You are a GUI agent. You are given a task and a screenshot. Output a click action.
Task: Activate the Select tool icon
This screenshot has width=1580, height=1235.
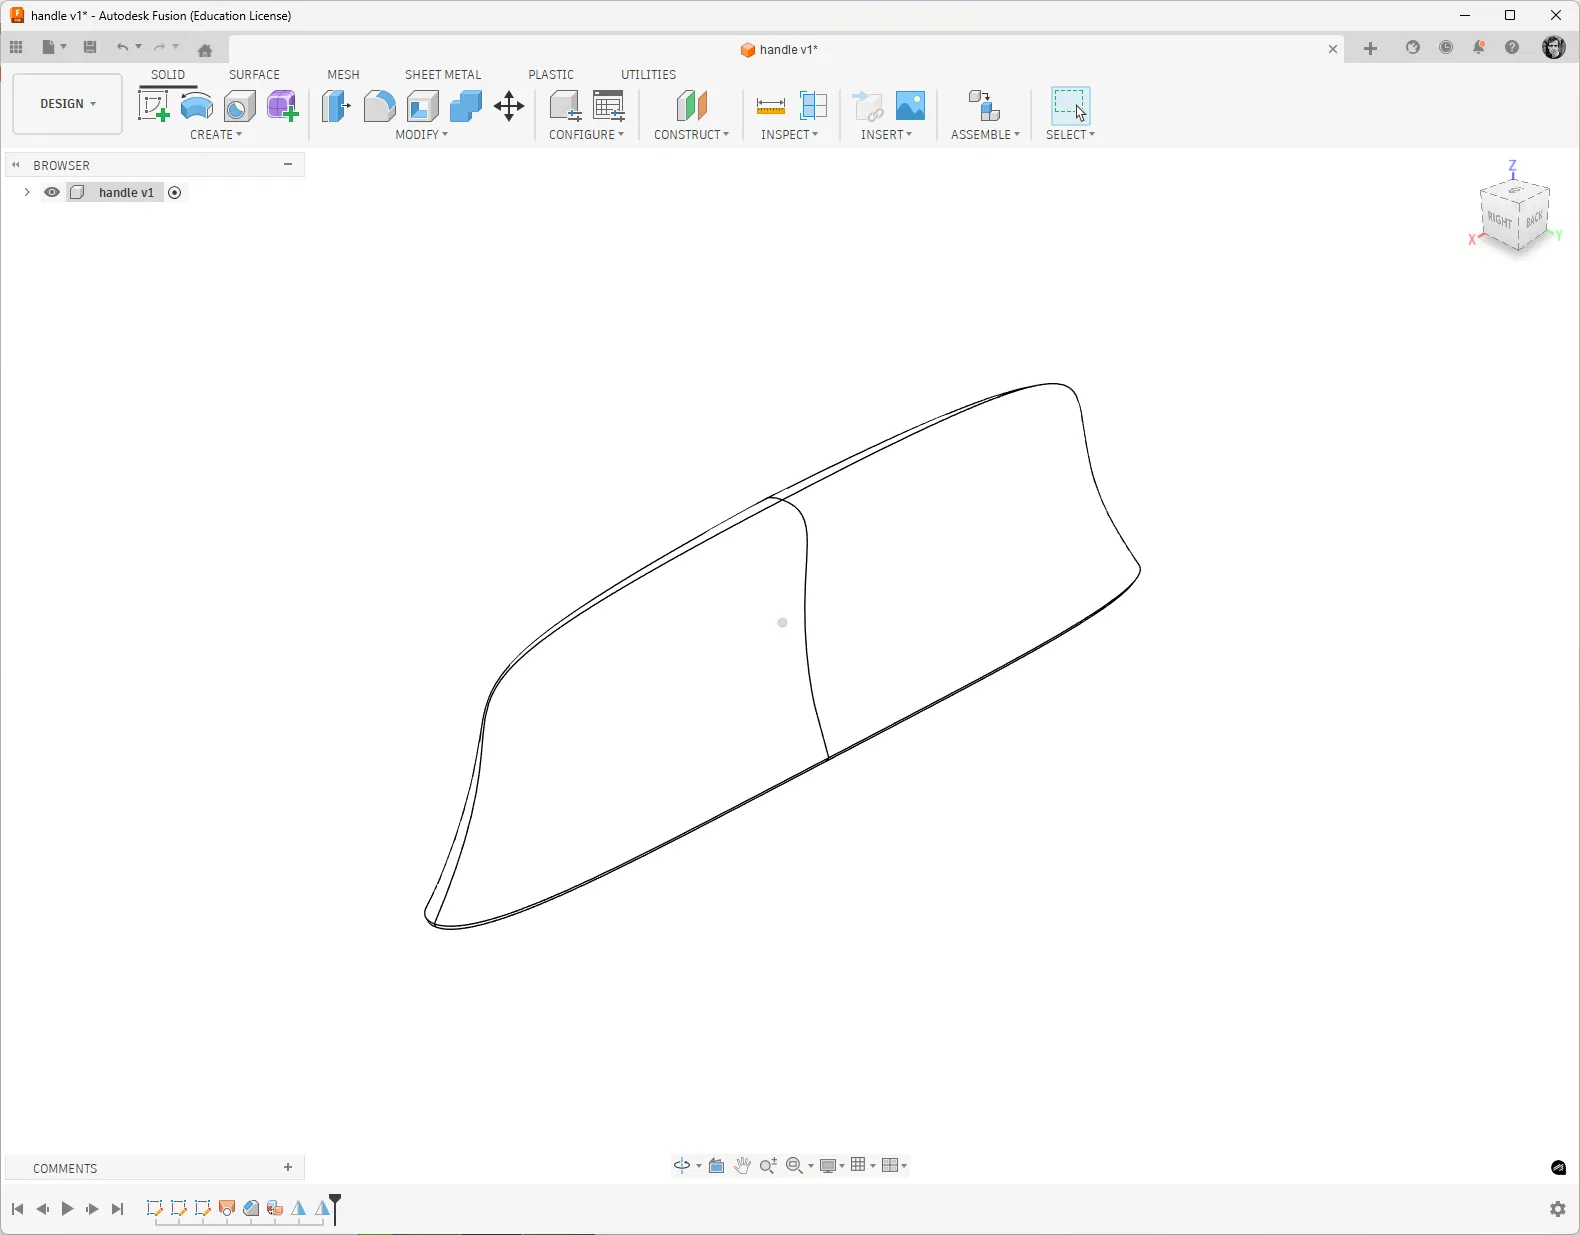1070,106
